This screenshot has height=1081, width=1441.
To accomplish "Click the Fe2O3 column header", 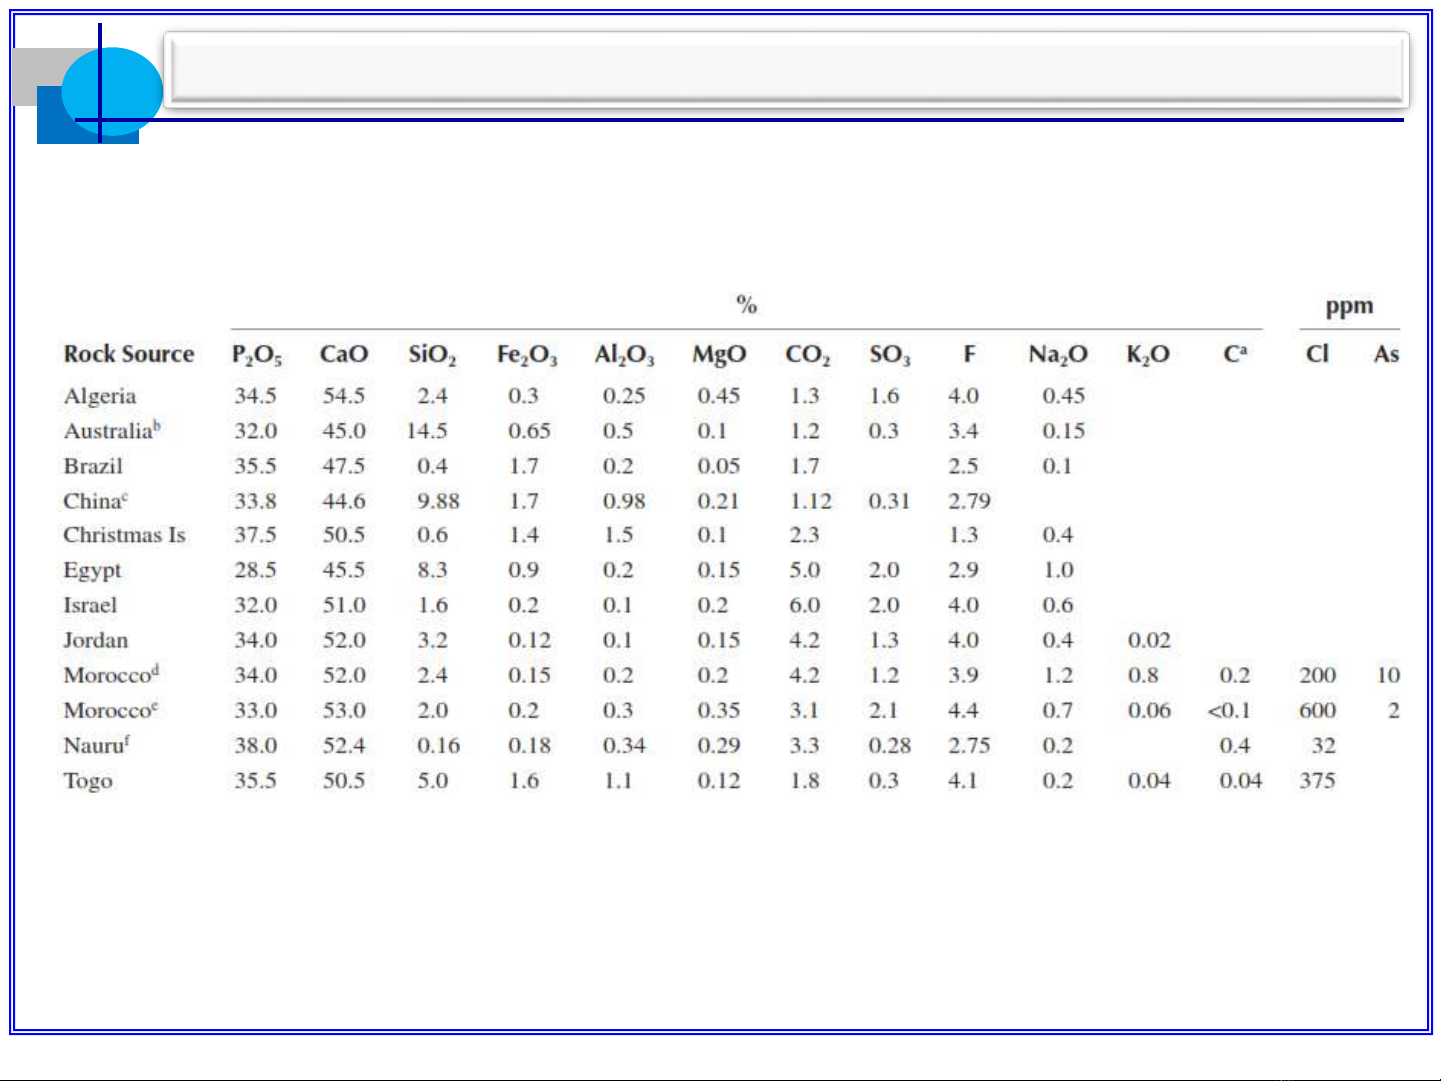I will [x=526, y=355].
